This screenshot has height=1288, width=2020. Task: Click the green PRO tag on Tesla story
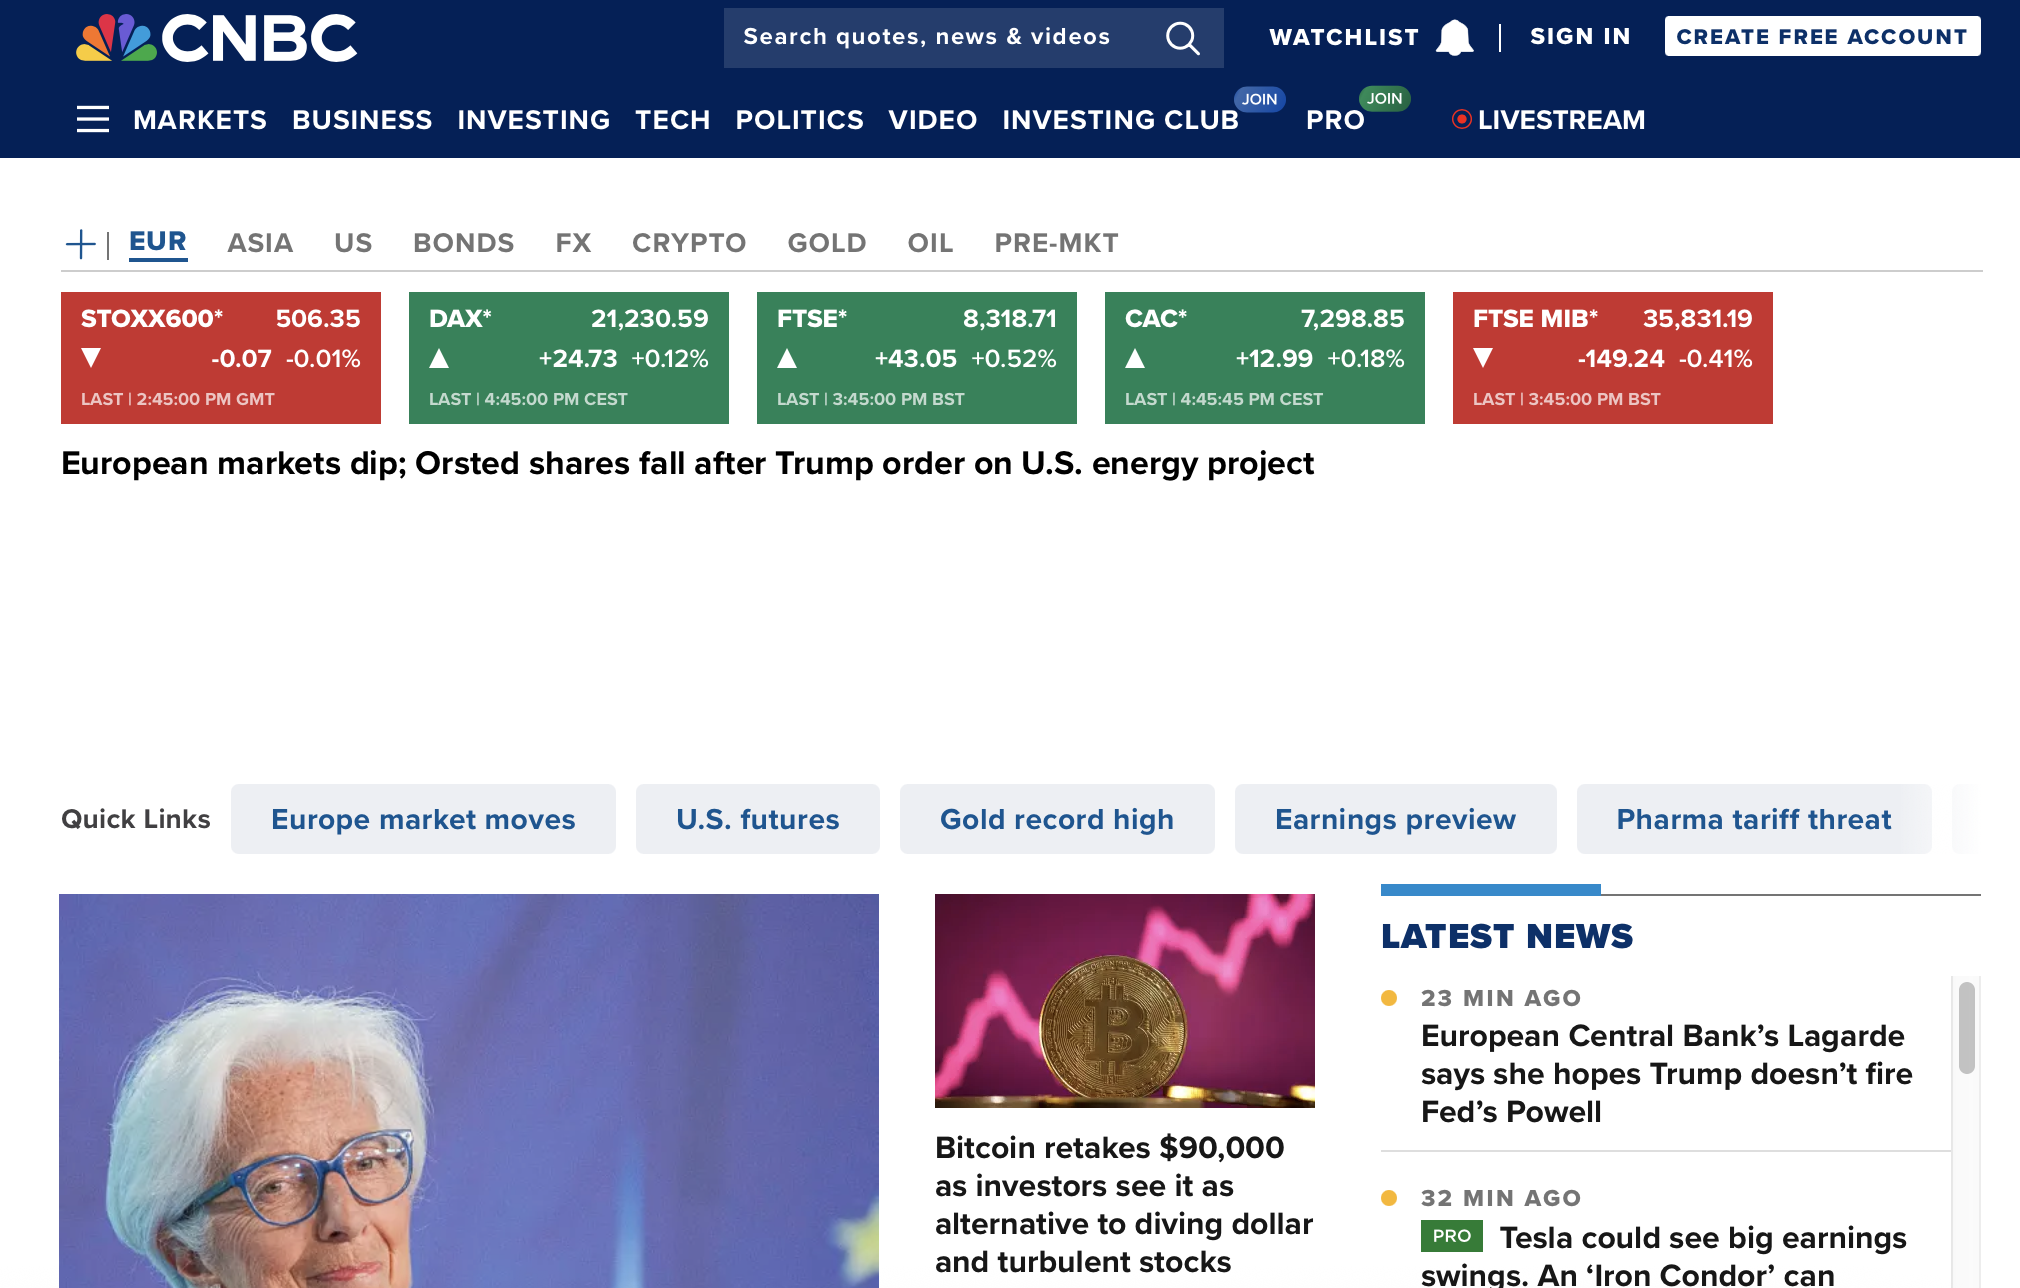click(1451, 1236)
